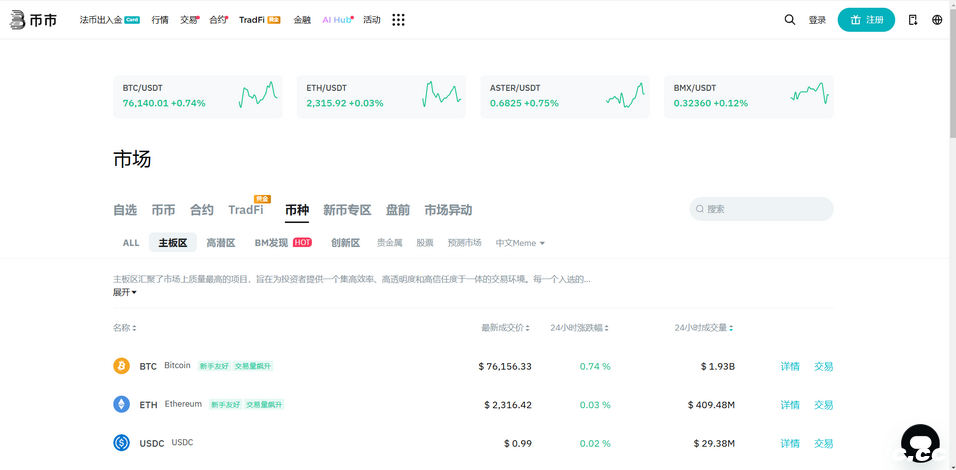Open BMX/USDT sparkline chart
Screen dimensions: 956x470
809,94
